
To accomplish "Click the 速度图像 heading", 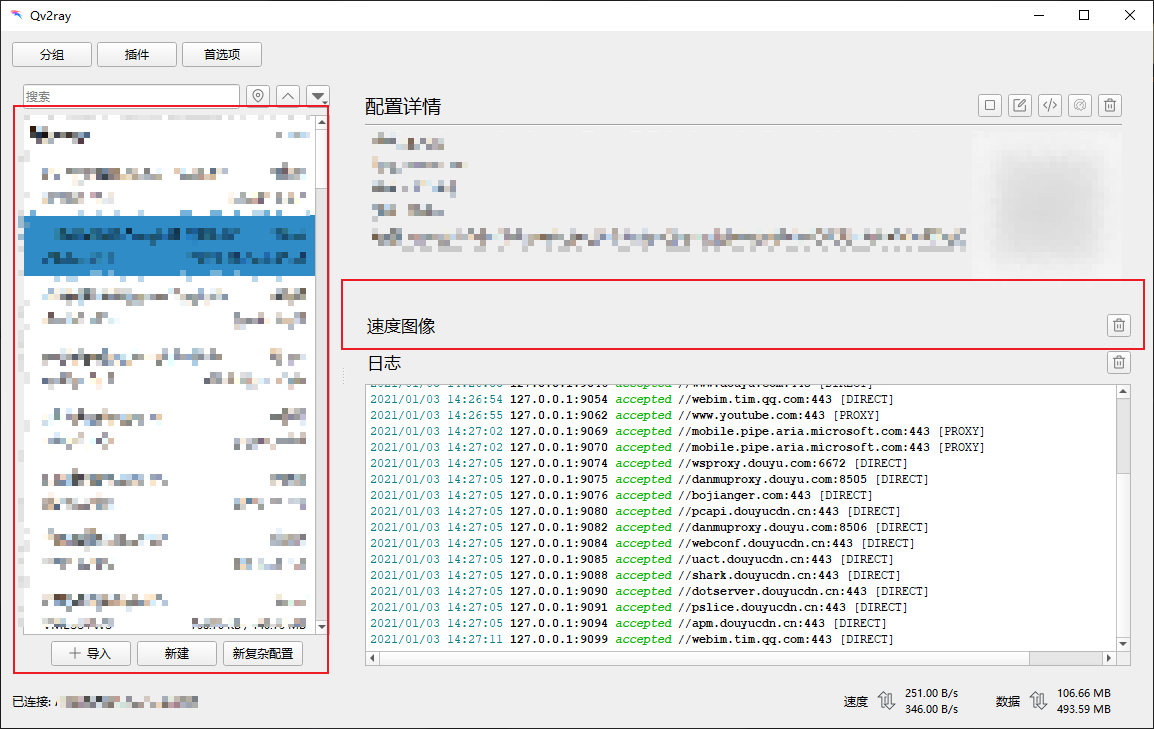I will pos(401,326).
